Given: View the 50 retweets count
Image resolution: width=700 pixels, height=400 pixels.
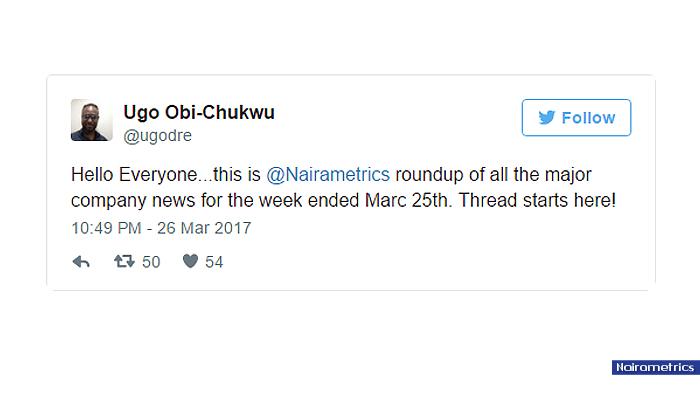Looking at the screenshot, I should [x=151, y=262].
